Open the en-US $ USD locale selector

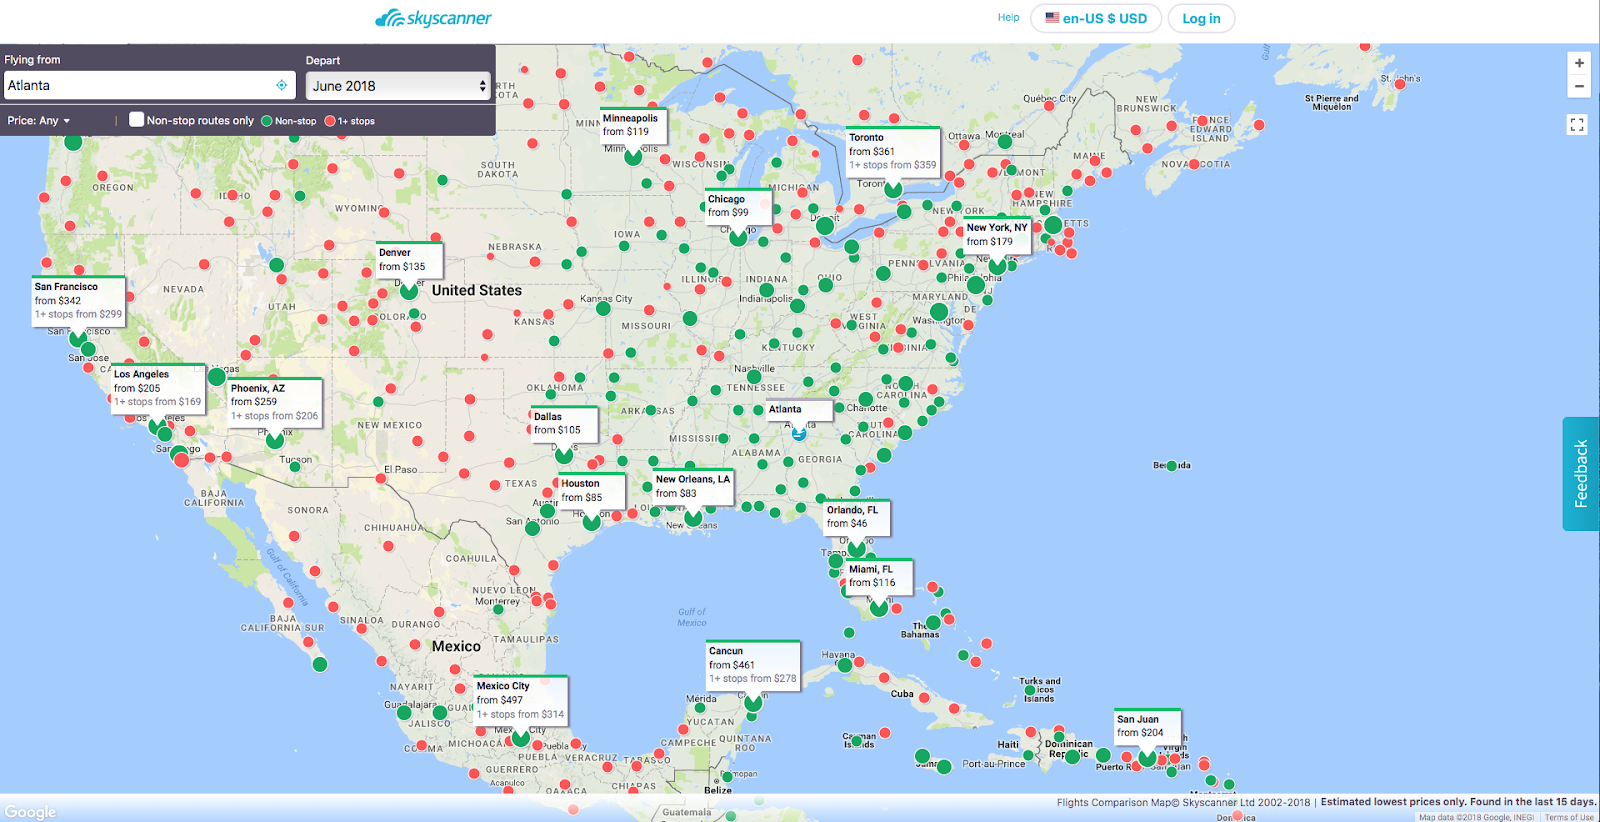(x=1096, y=18)
